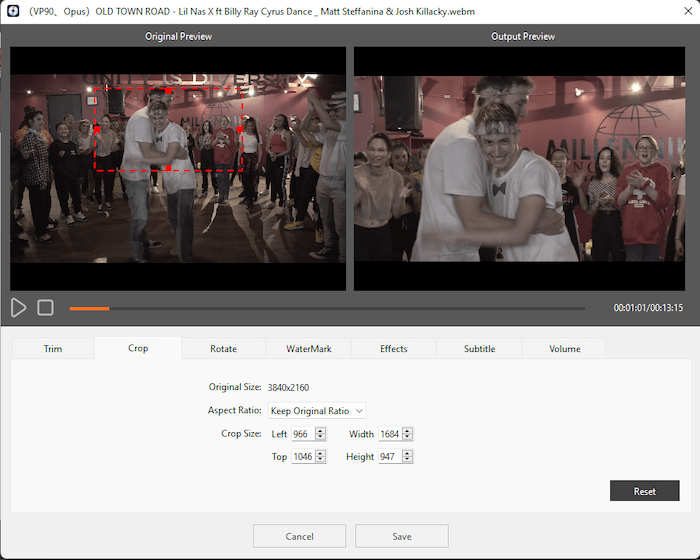
Task: Select the WaterMark tab
Action: pos(308,349)
